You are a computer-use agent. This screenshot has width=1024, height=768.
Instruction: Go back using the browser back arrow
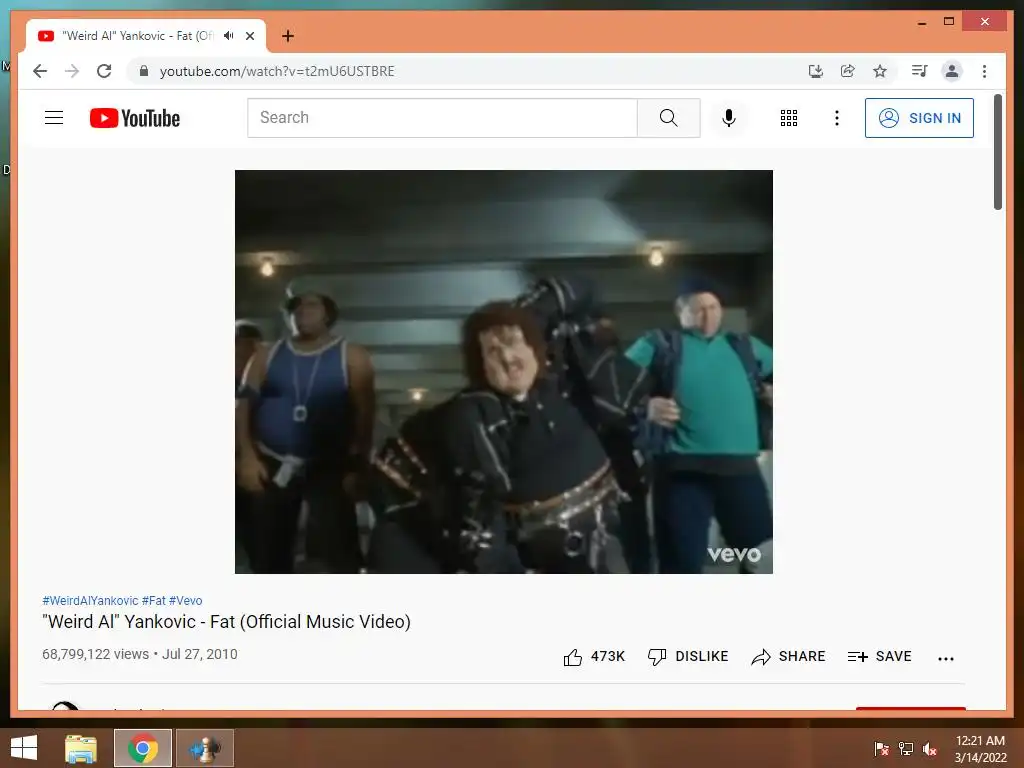pyautogui.click(x=40, y=71)
